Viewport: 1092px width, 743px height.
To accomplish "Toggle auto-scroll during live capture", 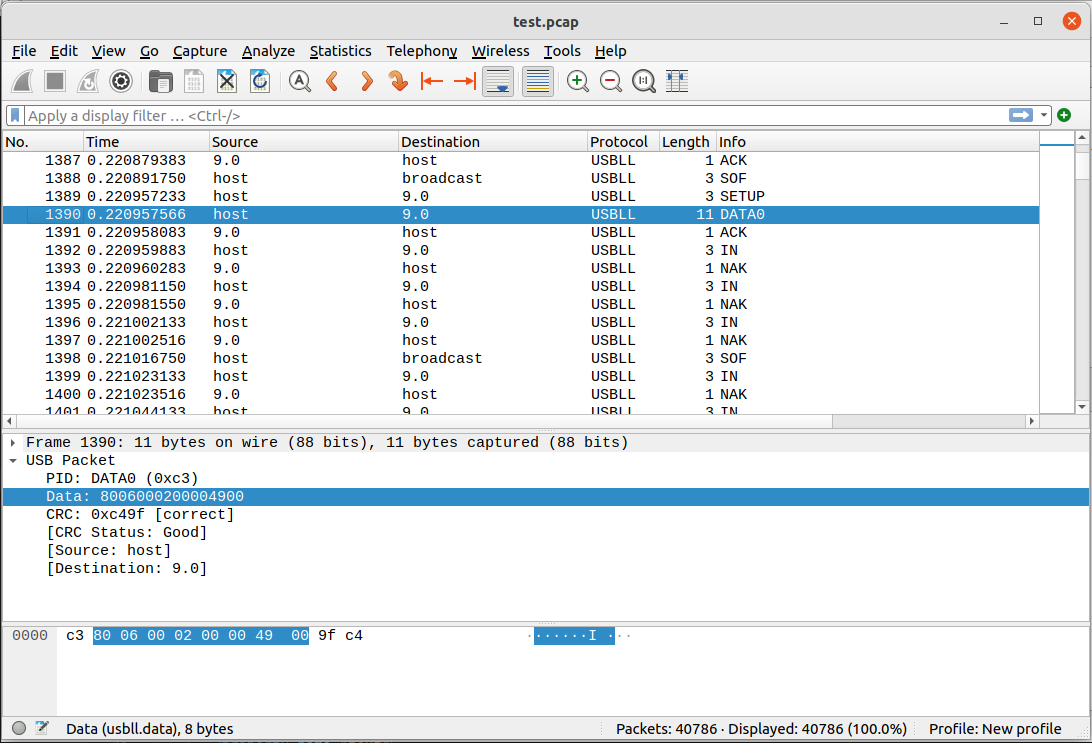I will point(498,81).
